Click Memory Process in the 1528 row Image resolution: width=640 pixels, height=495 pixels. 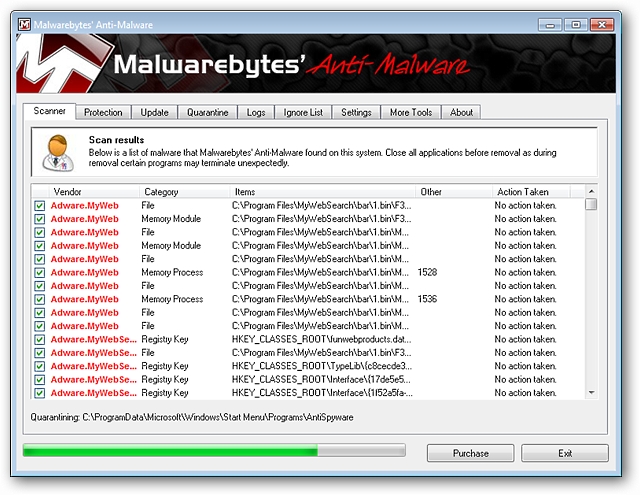pos(172,273)
